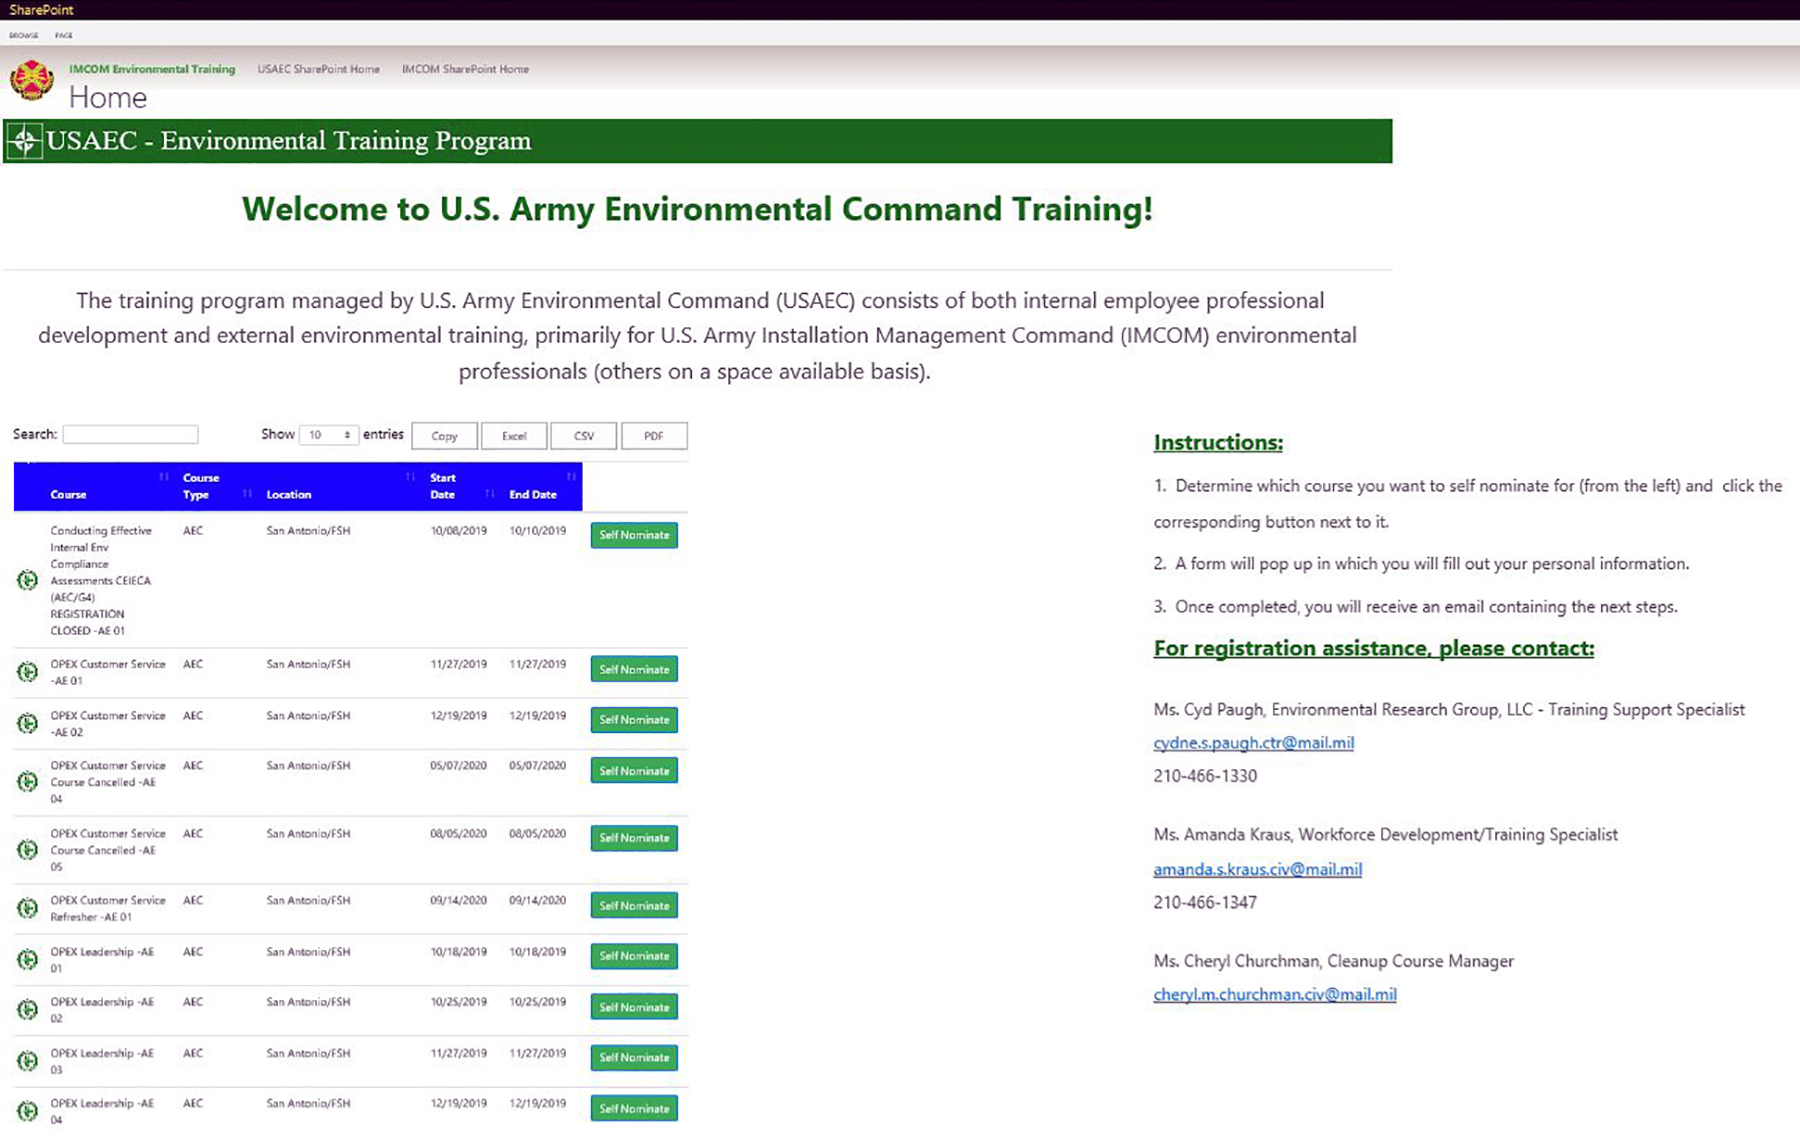
Task: Click the compass icon in the USAEC banner
Action: [25, 140]
